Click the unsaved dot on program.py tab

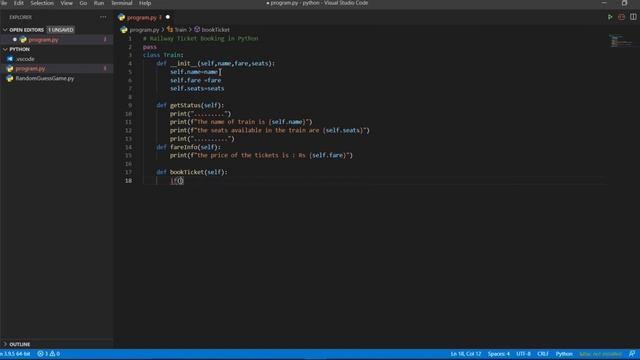[x=168, y=17]
